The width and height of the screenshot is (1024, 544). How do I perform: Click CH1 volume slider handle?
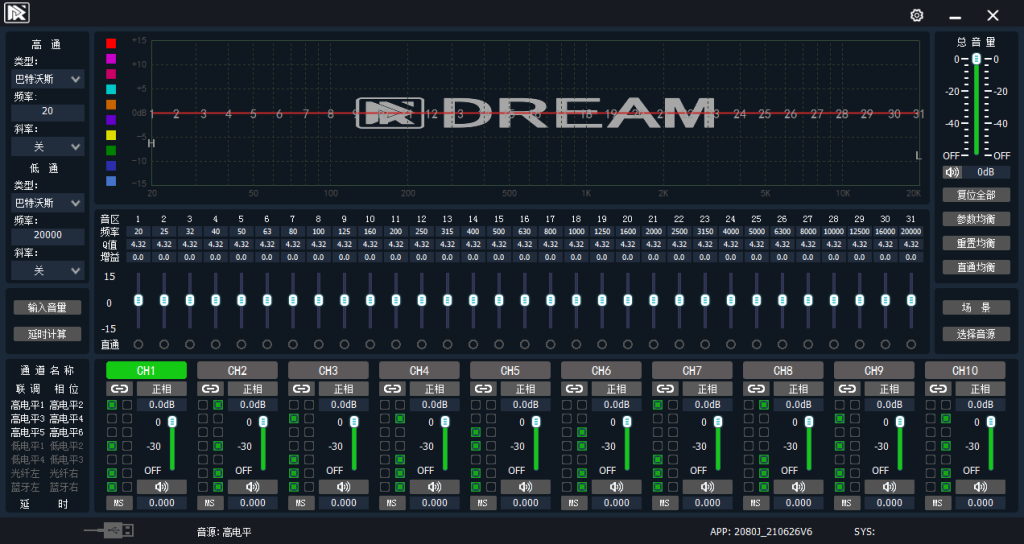tap(172, 422)
